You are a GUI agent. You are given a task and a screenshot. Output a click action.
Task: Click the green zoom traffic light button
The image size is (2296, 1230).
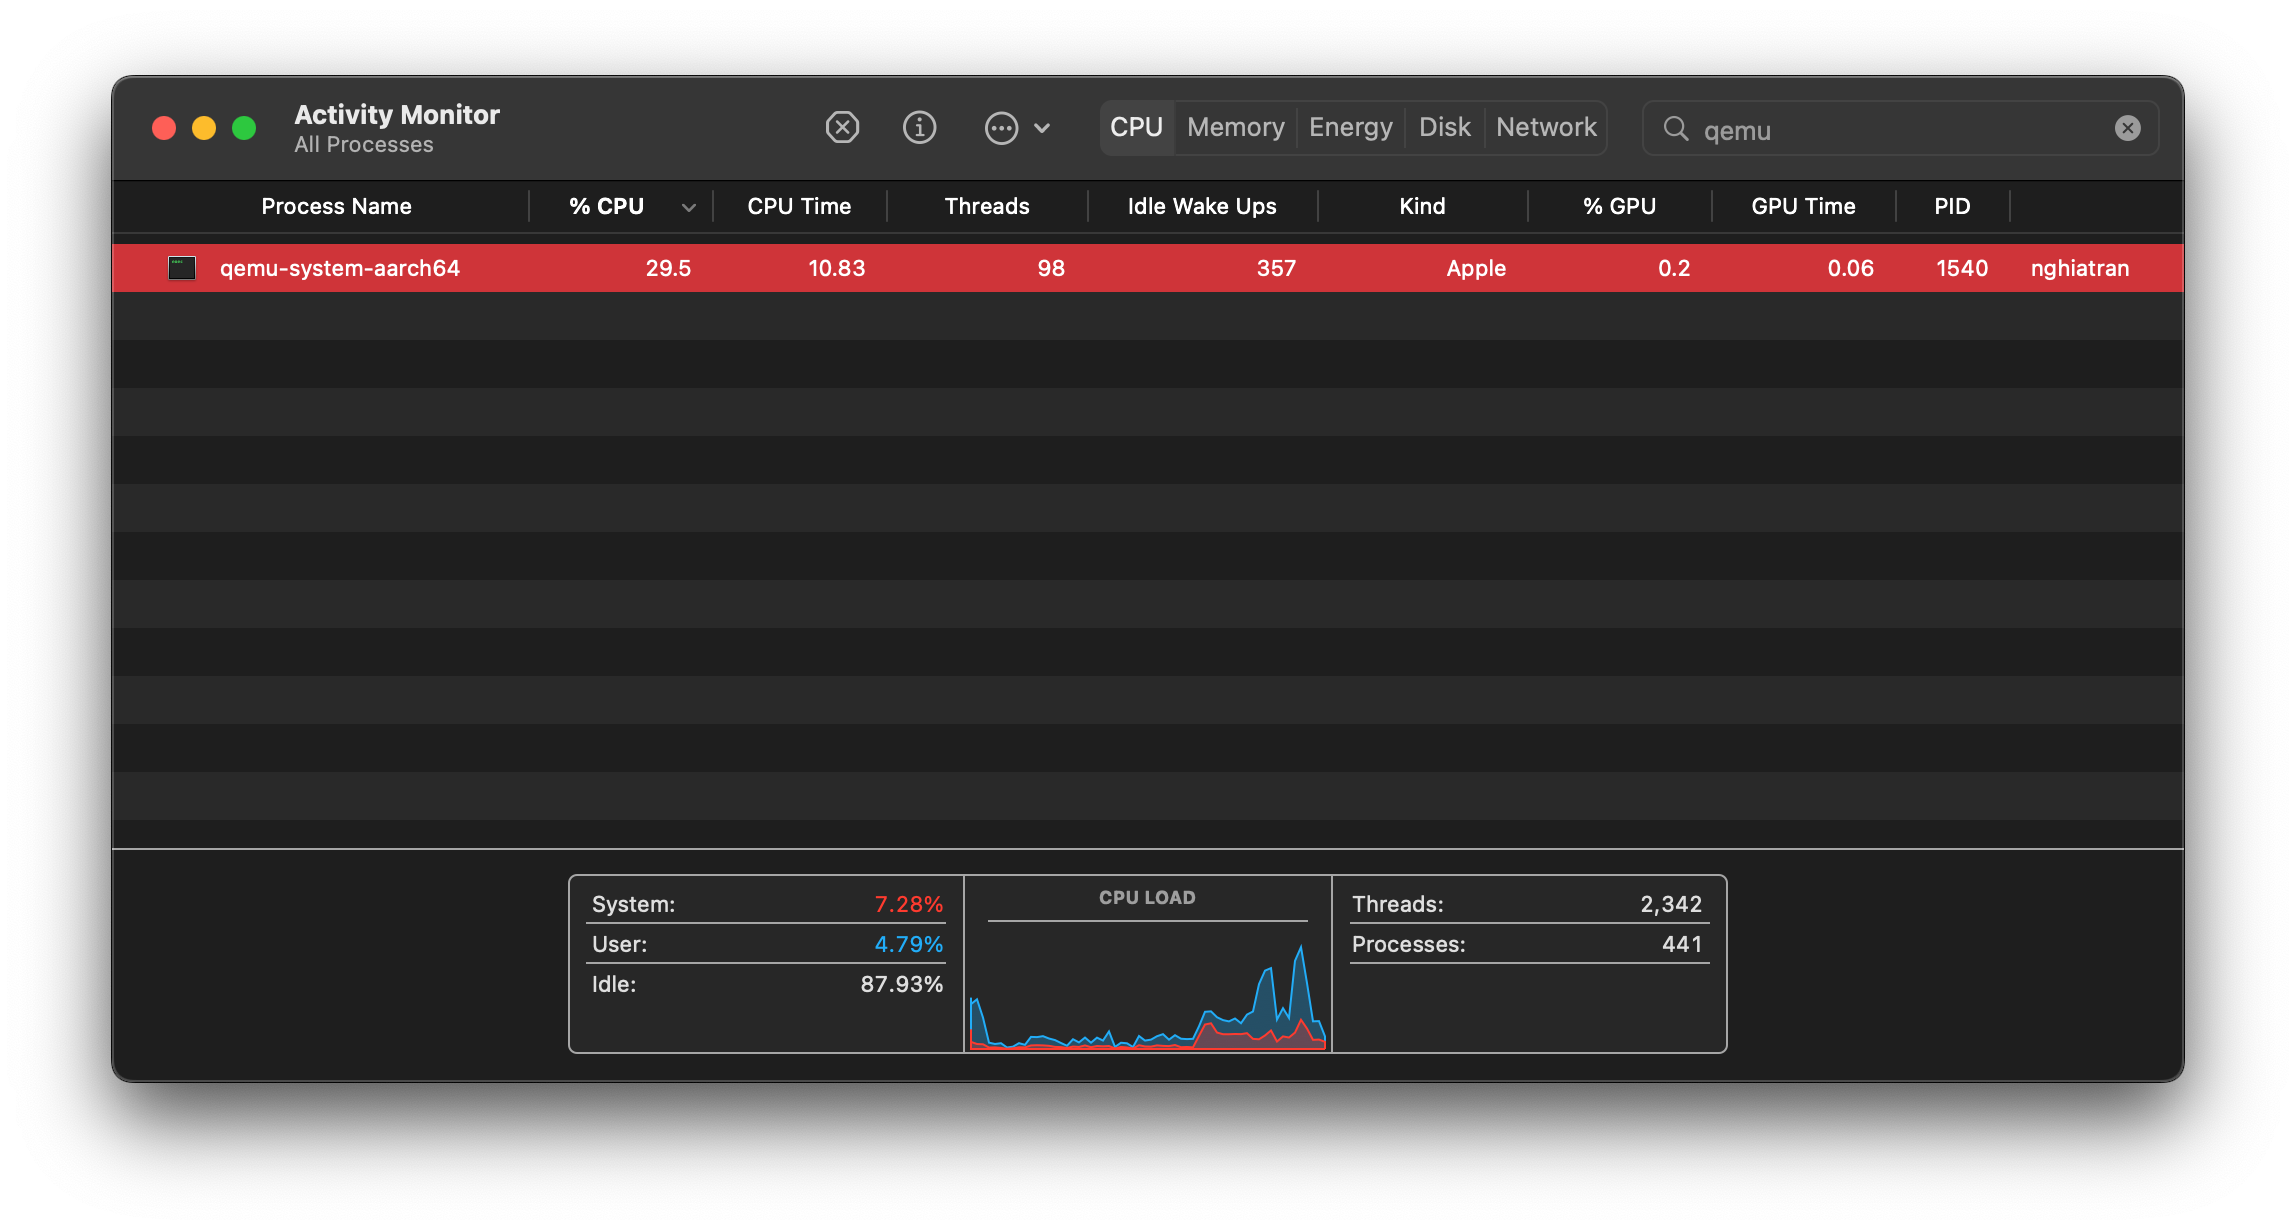tap(243, 128)
